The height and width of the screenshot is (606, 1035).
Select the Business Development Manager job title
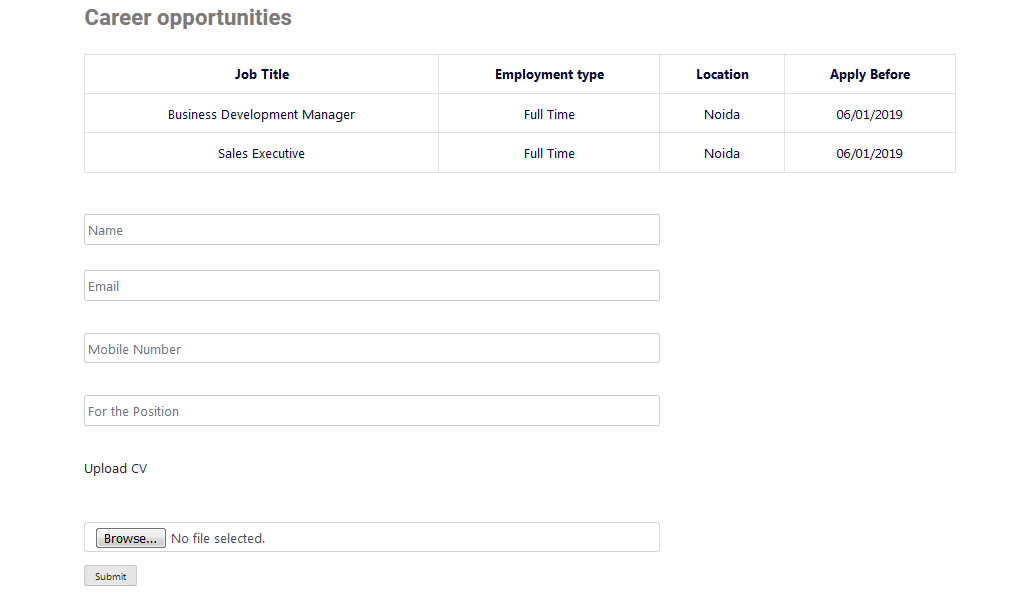[261, 114]
